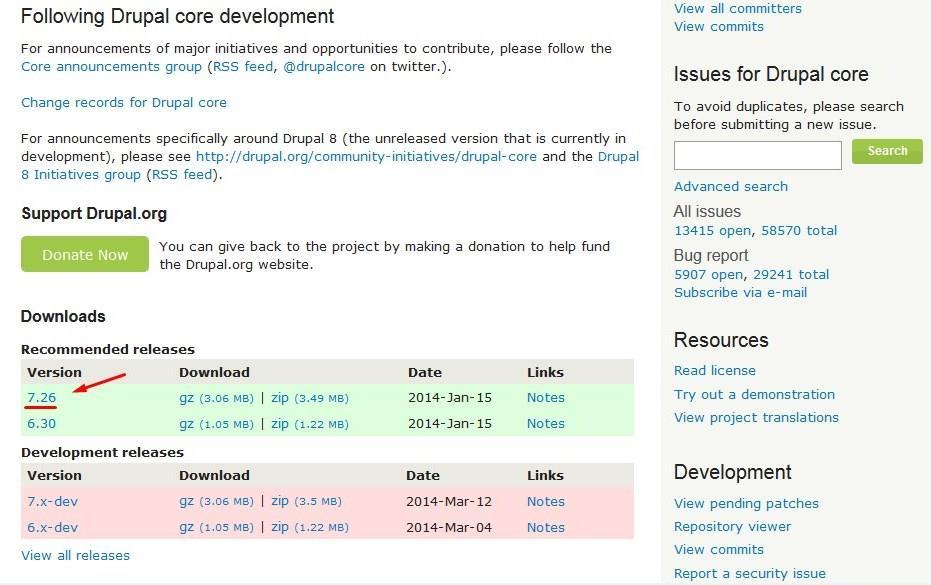Open View commits link below View all committers

719,27
